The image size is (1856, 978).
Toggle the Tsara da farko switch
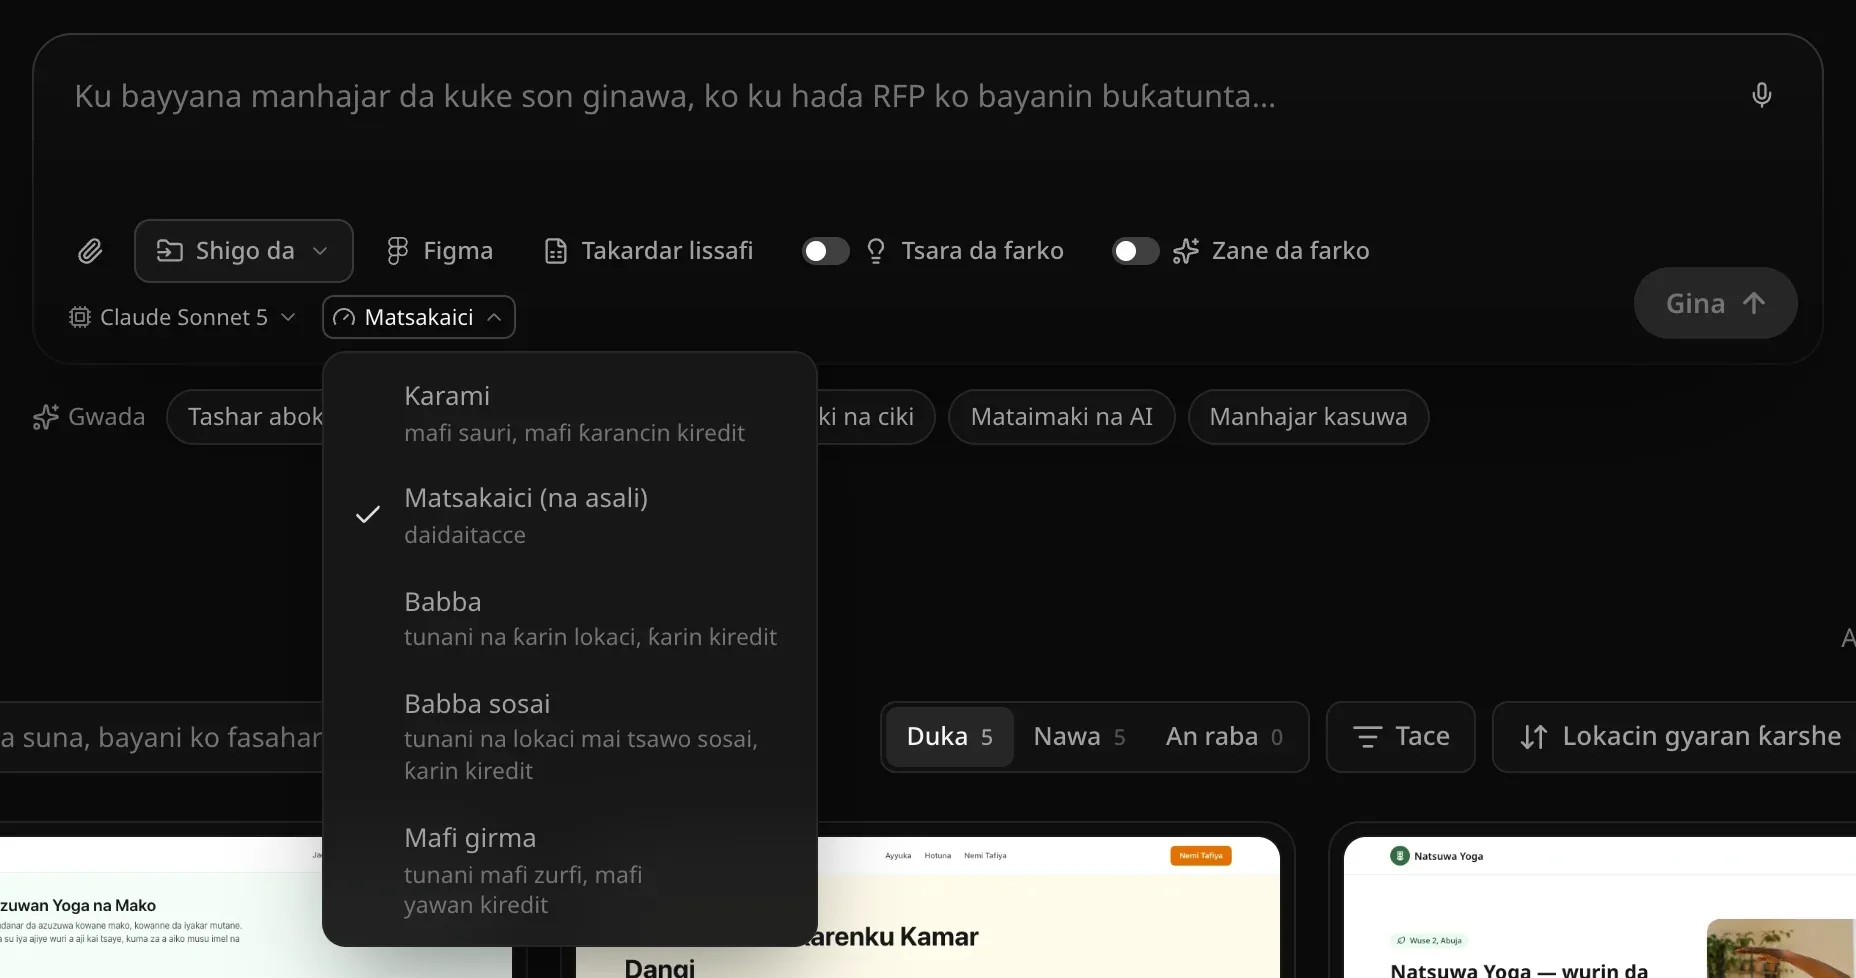825,251
